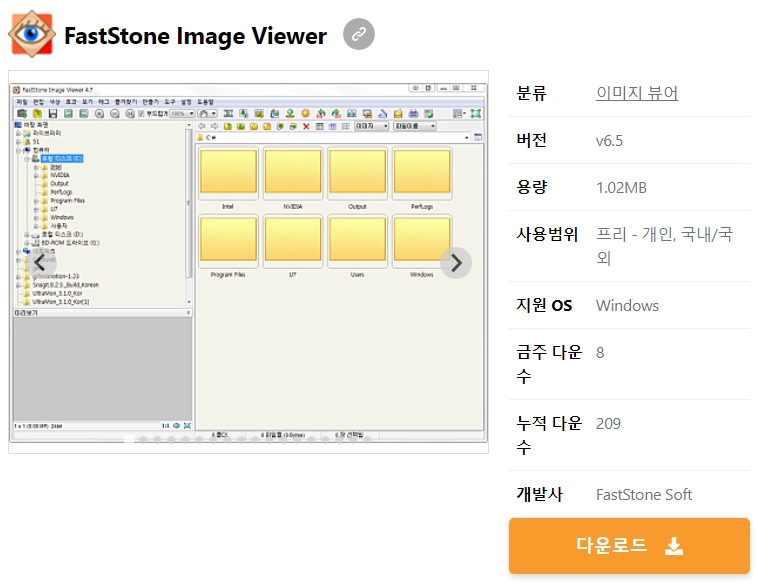Screen dimensions: 758x583
Task: Click the version value v6.5
Action: [x=609, y=141]
